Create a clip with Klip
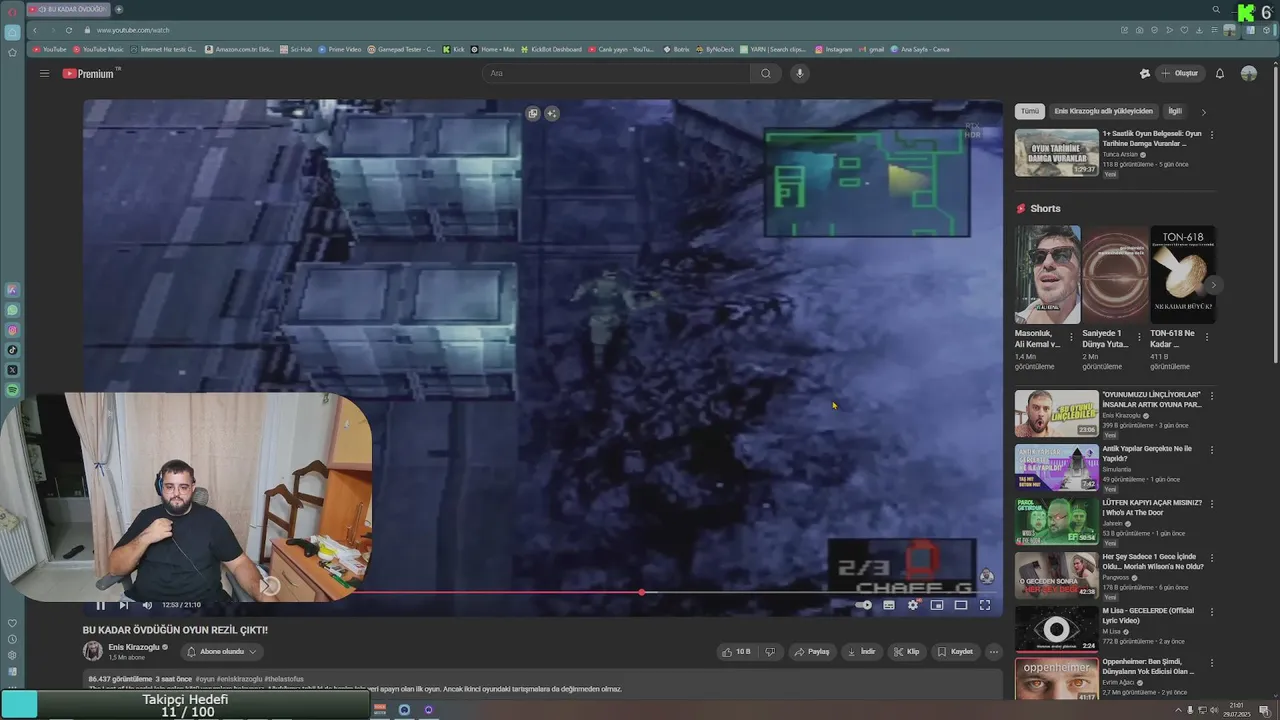The width and height of the screenshot is (1280, 720). point(907,652)
